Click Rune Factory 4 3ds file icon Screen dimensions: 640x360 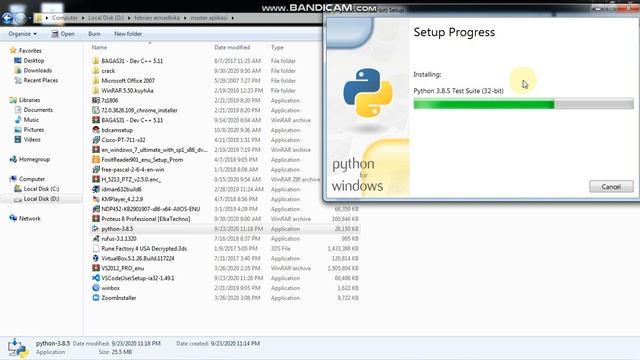[96, 249]
